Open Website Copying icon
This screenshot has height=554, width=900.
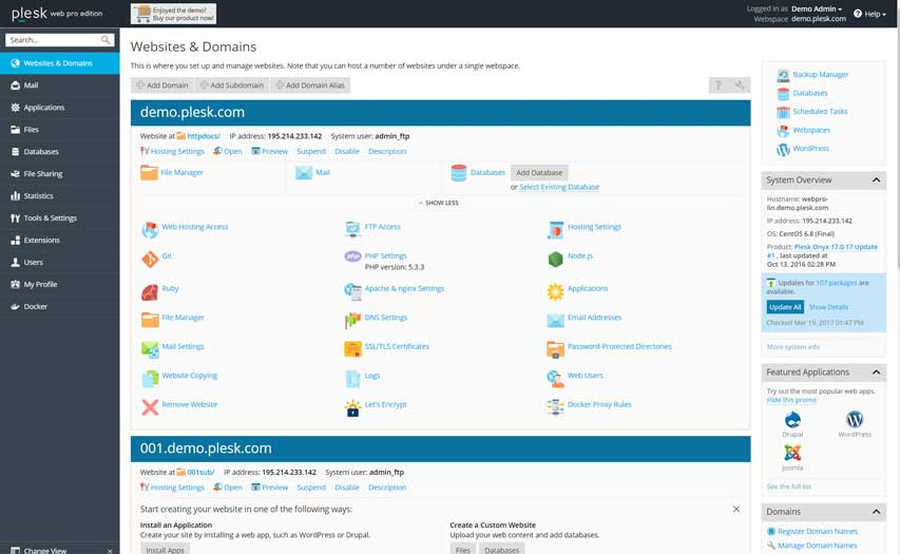(x=150, y=378)
